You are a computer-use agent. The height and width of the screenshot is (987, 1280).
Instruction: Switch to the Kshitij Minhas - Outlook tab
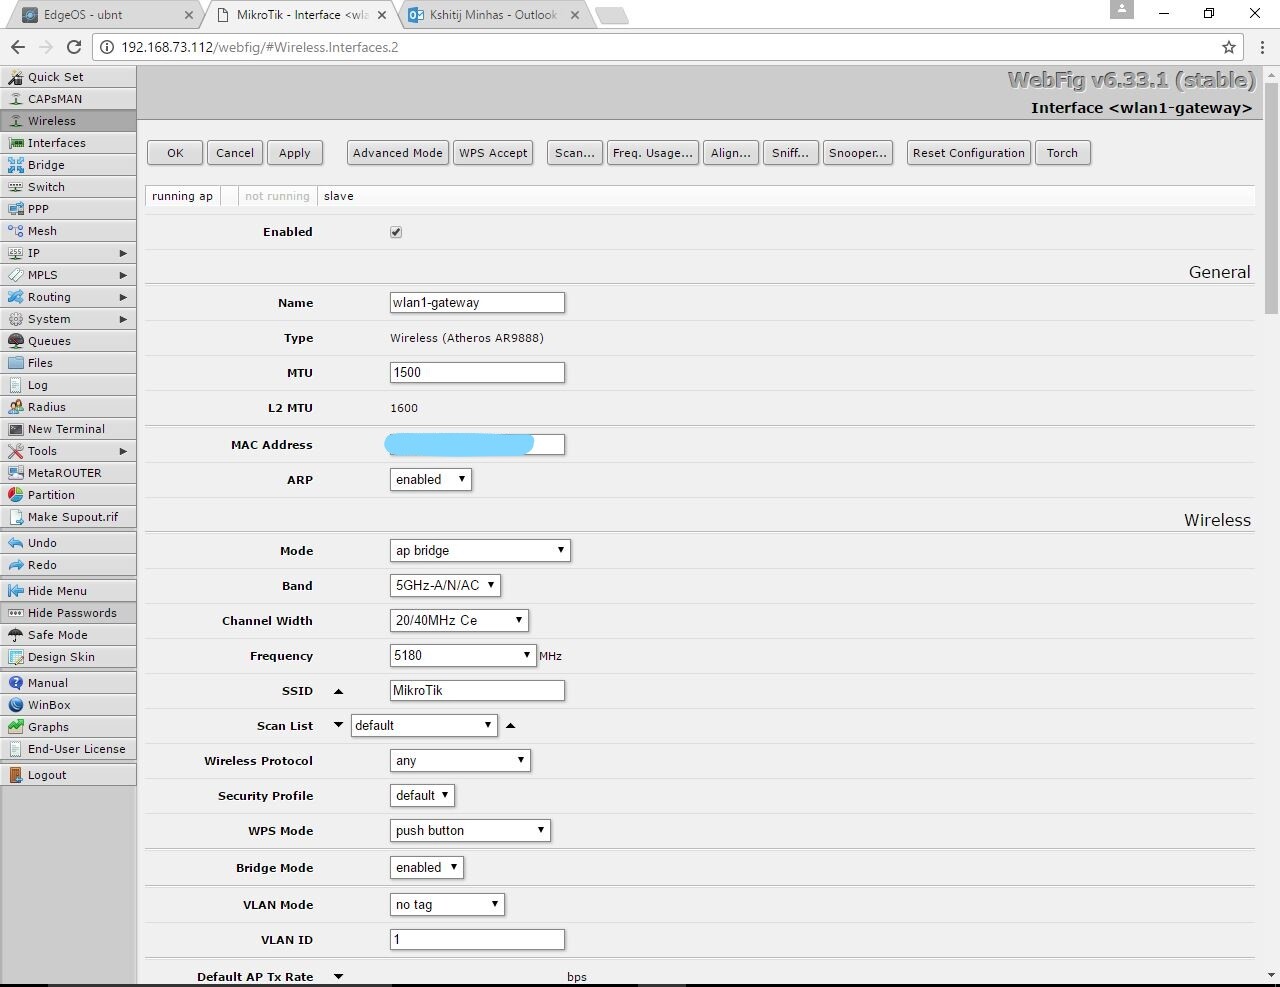[494, 15]
